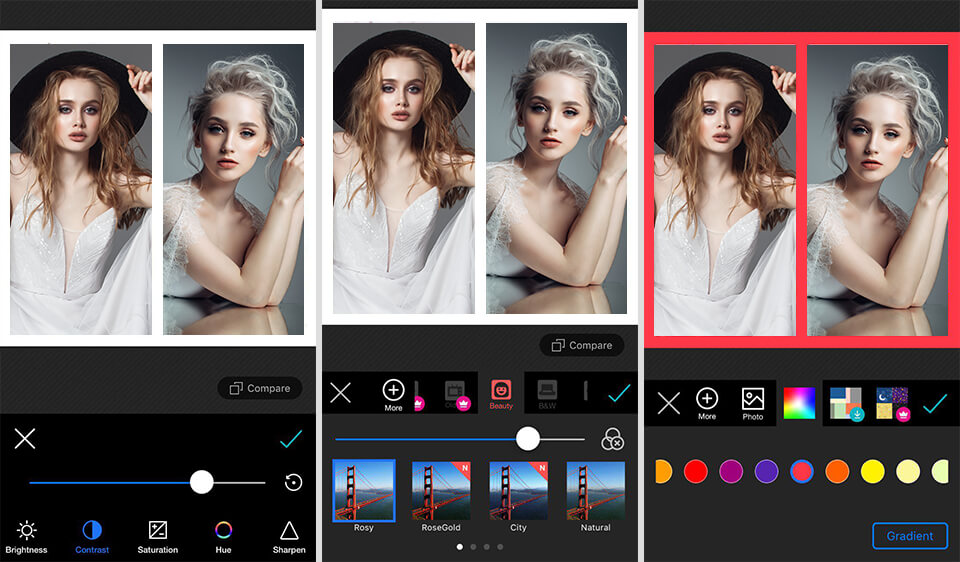Download the pastel blocks pattern background
960x562 pixels.
coord(846,403)
